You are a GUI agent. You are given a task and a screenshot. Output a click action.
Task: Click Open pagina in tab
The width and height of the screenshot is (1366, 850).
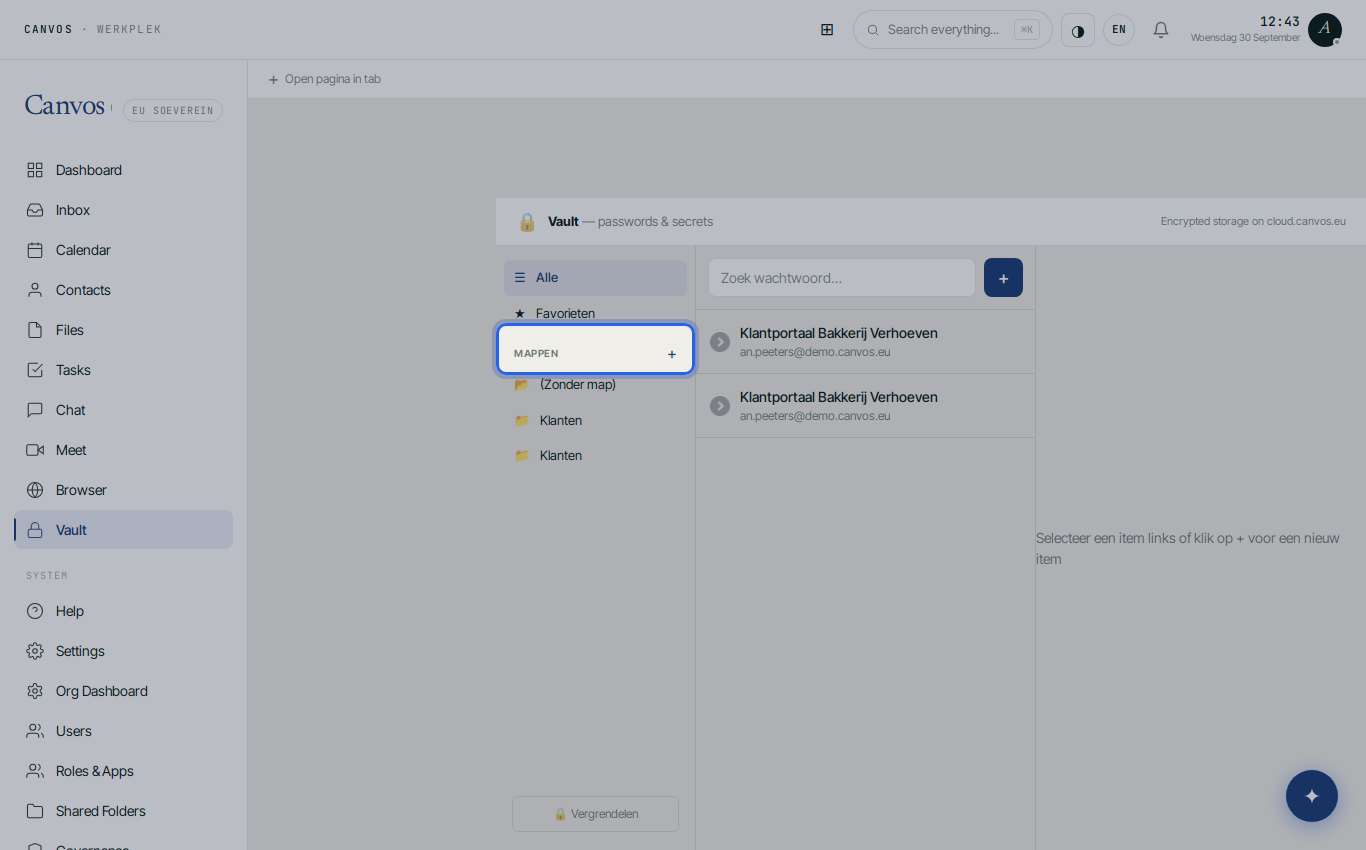tap(324, 79)
